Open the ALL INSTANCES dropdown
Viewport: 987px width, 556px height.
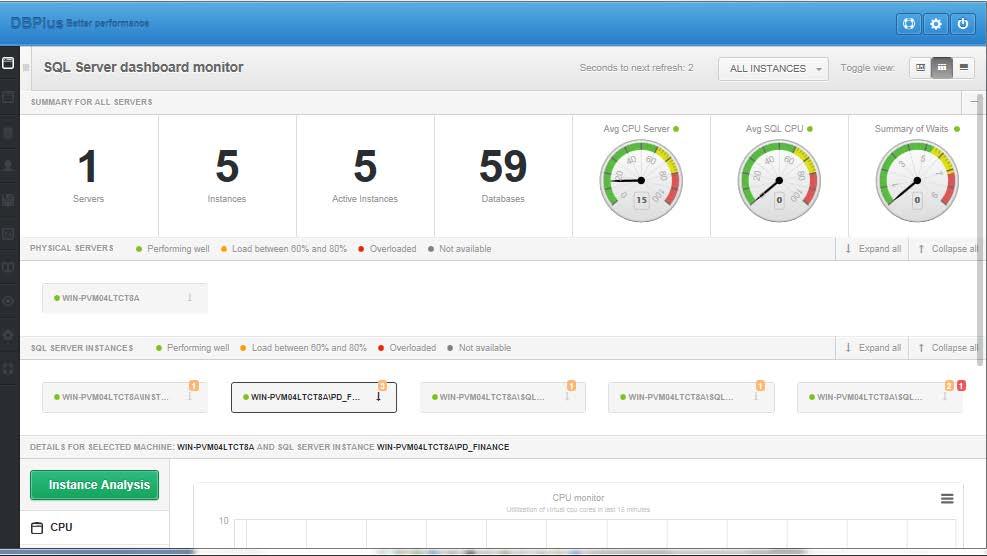pyautogui.click(x=773, y=69)
